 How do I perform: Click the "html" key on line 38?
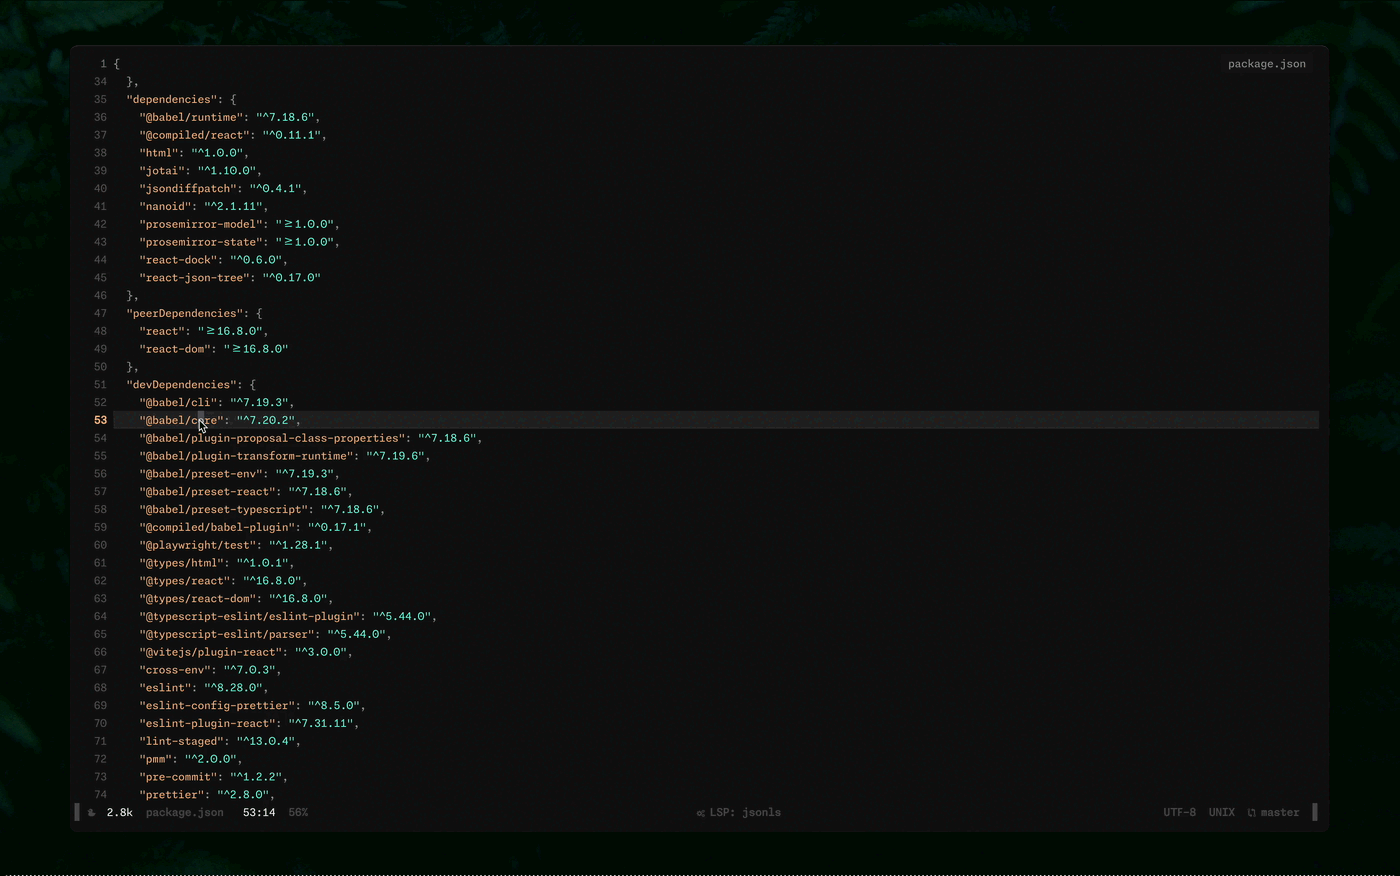159,154
